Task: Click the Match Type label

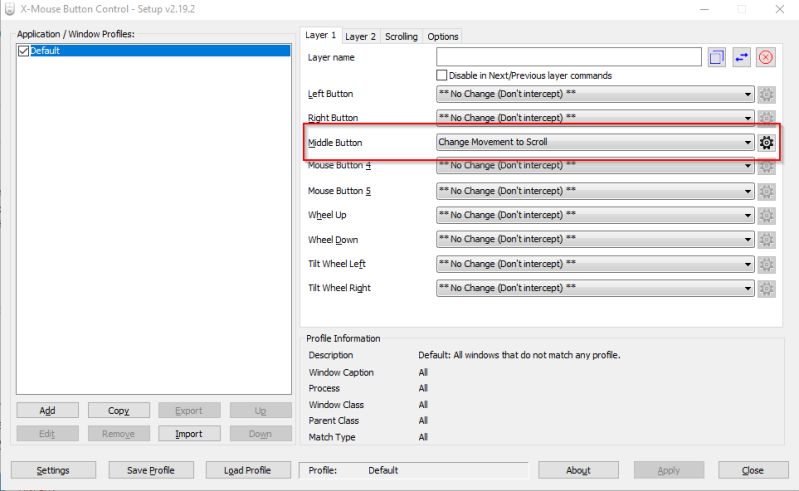Action: 332,437
